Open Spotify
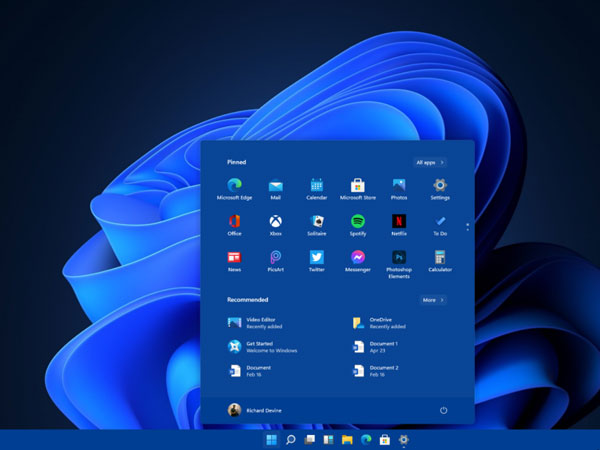 (358, 225)
